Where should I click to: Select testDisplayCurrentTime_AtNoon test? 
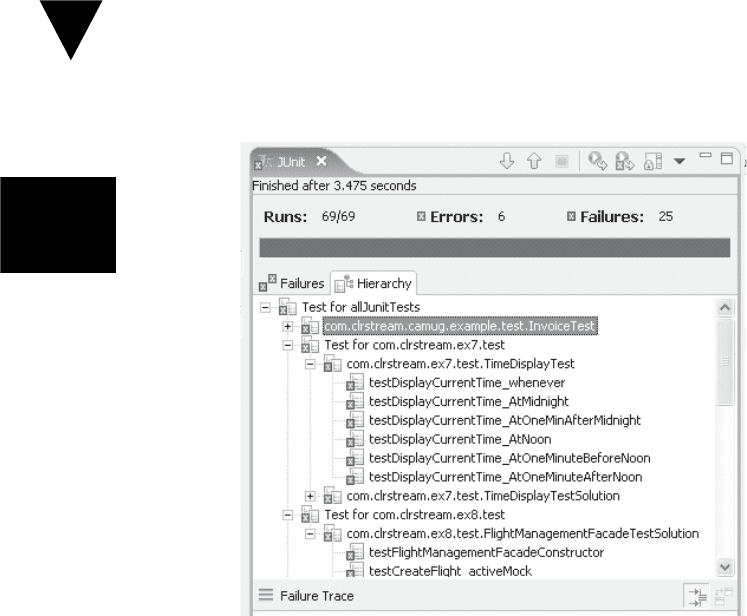click(x=460, y=439)
